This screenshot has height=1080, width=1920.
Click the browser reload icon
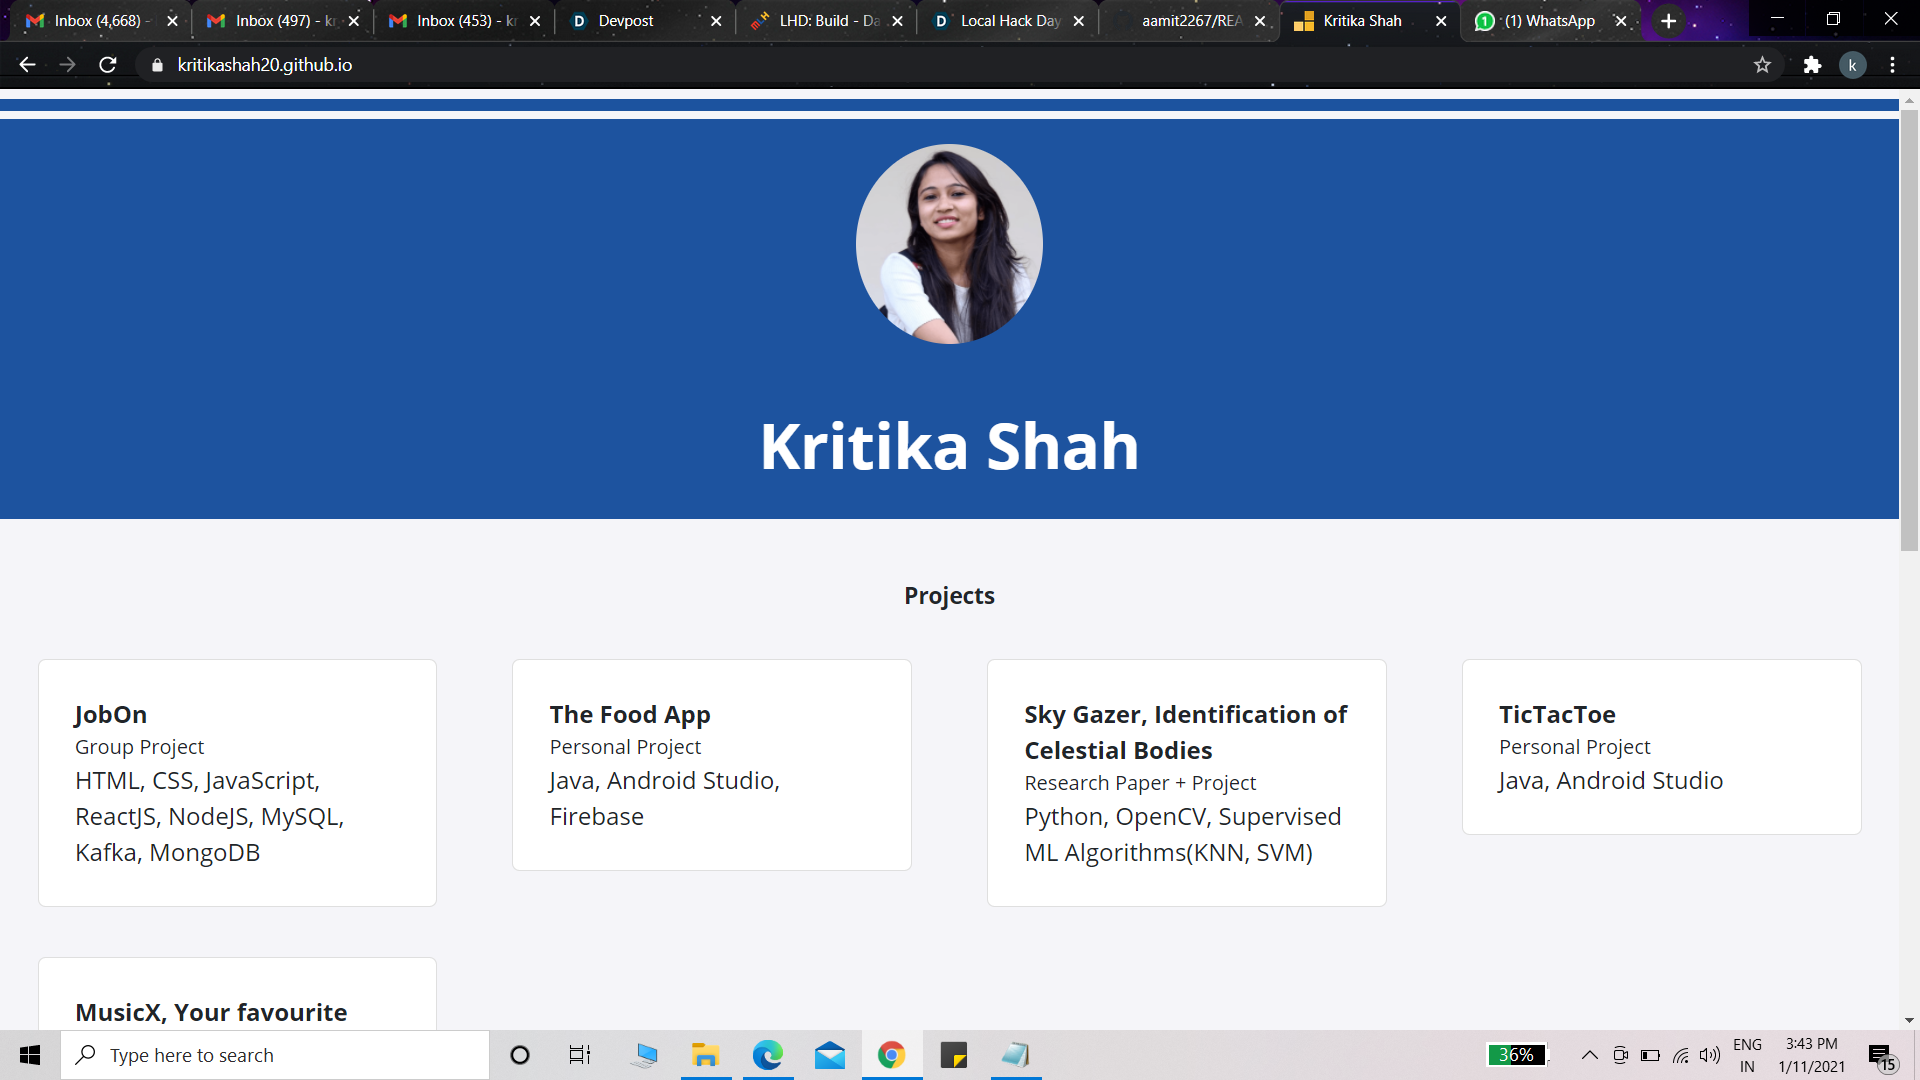[x=108, y=65]
